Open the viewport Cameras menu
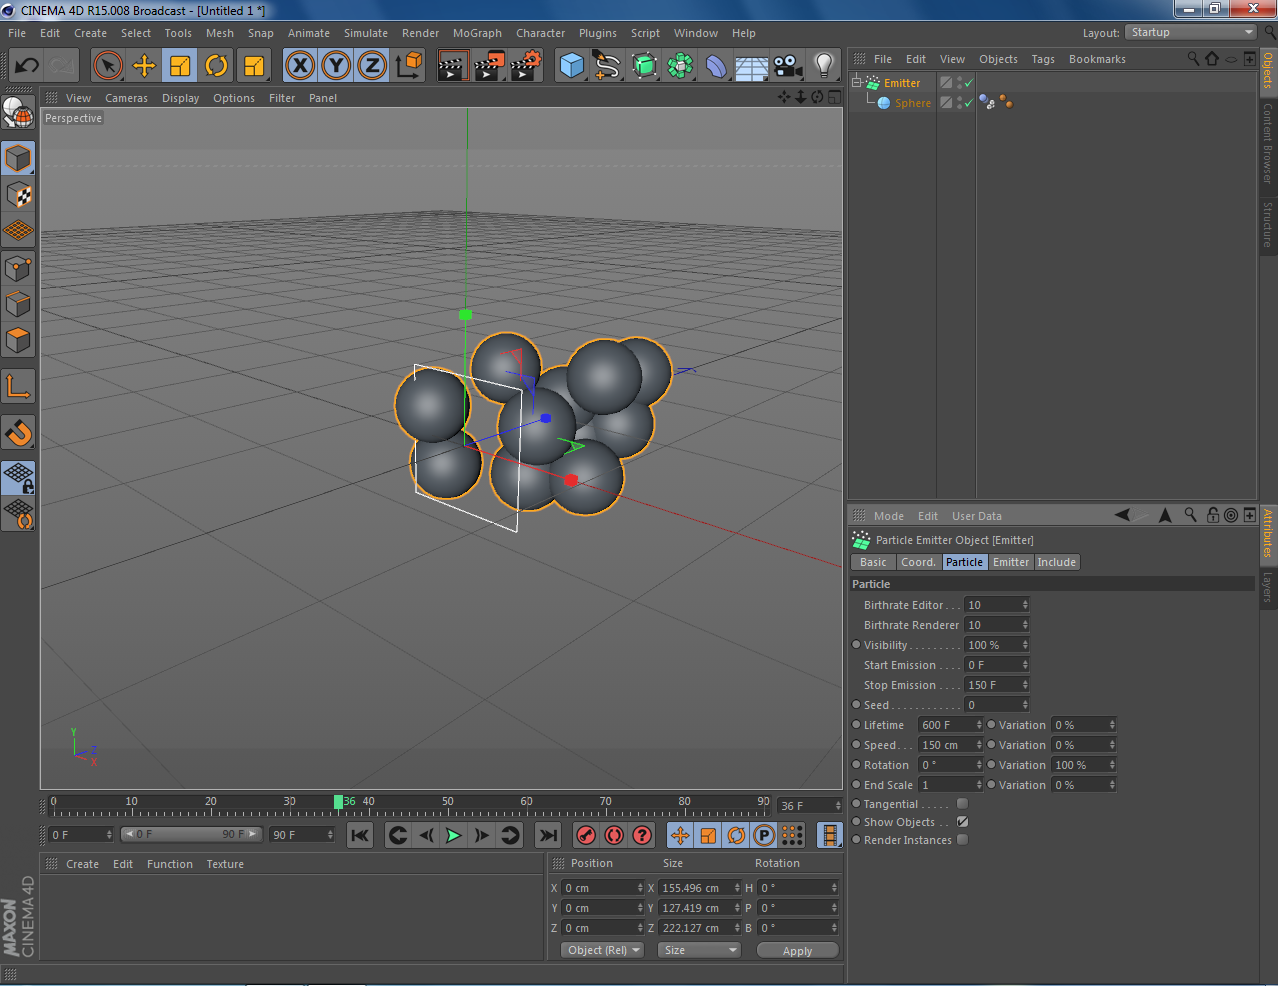Screen dimensions: 1278x986 click(x=126, y=98)
